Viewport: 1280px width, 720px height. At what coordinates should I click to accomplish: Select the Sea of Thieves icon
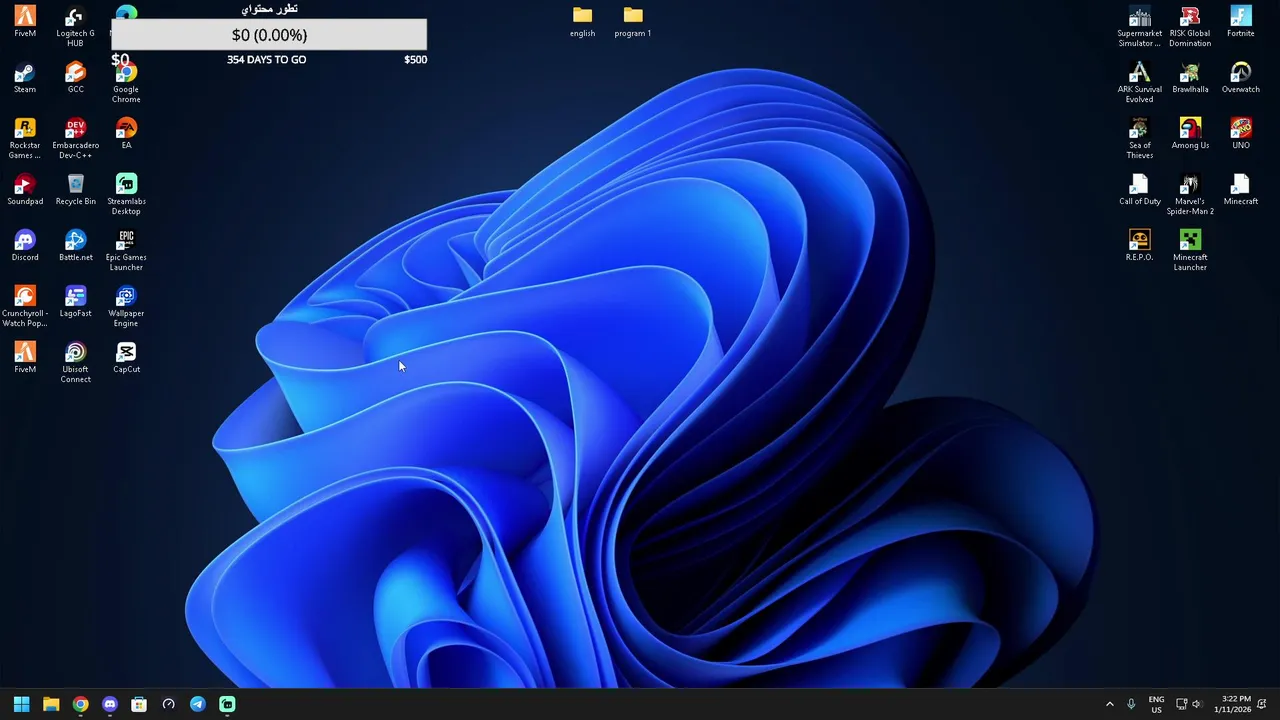(x=1139, y=139)
